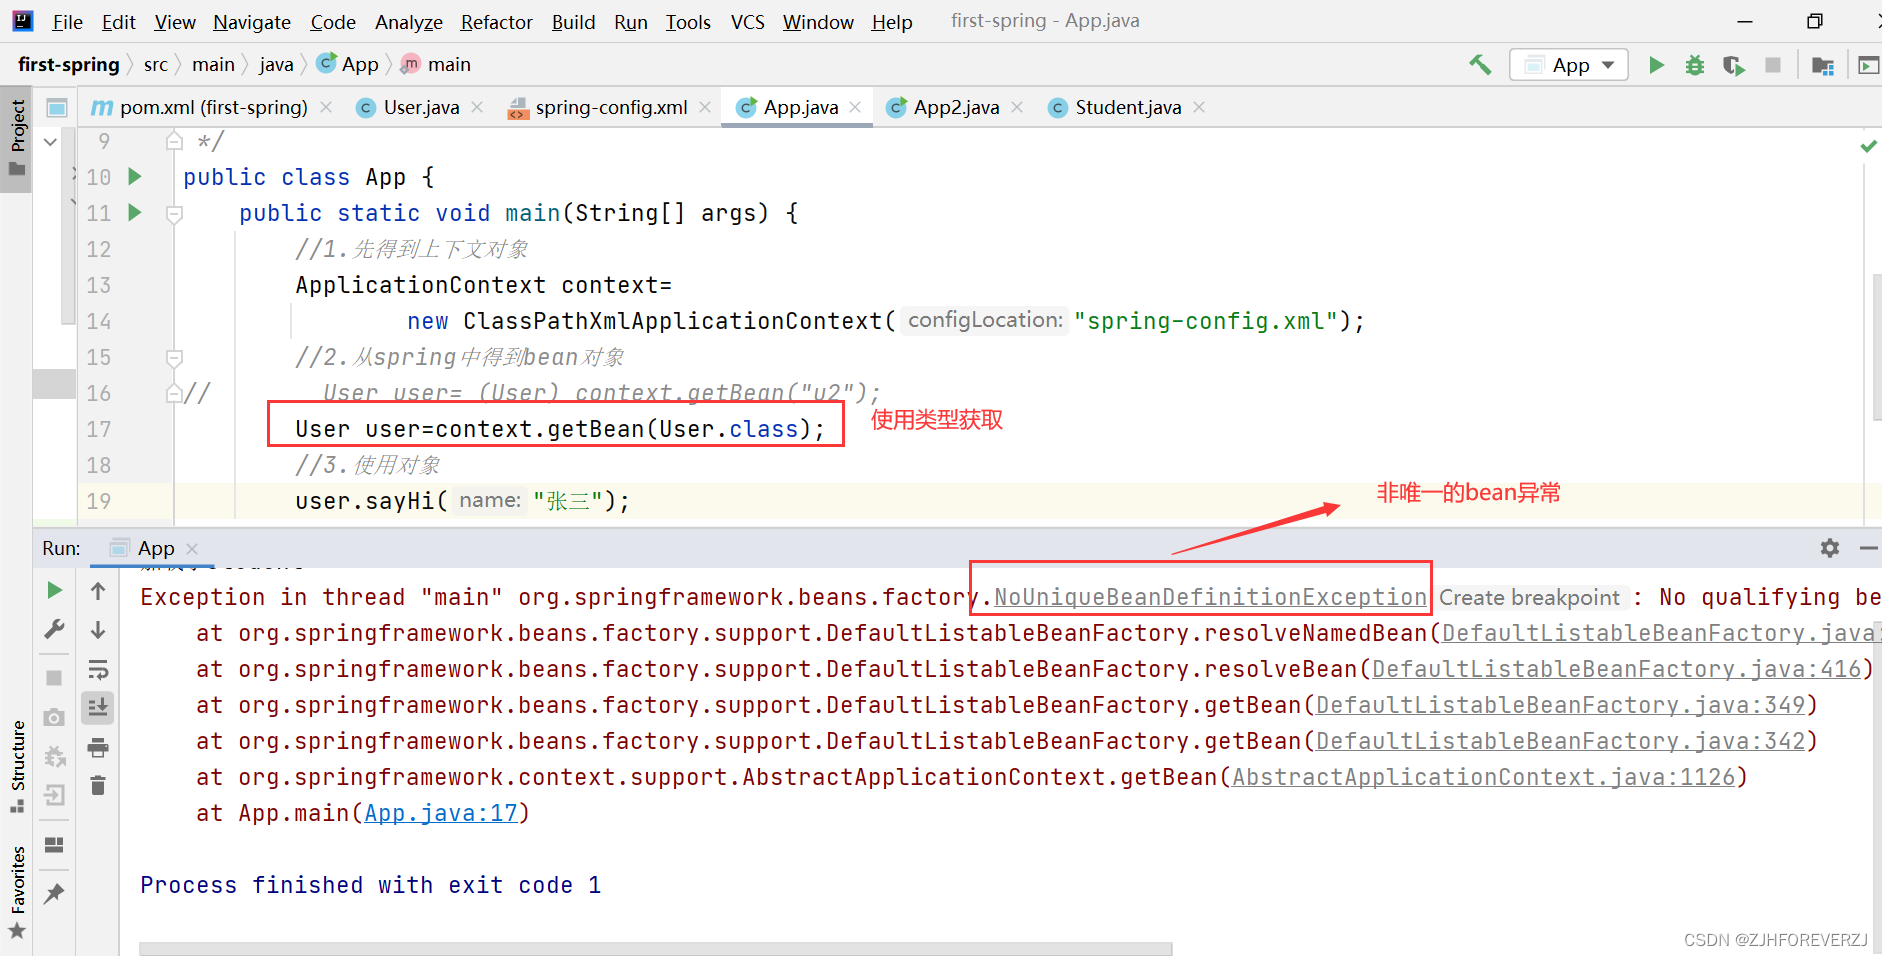Pin the Run tab with pin icon
Image resolution: width=1882 pixels, height=956 pixels.
click(55, 894)
